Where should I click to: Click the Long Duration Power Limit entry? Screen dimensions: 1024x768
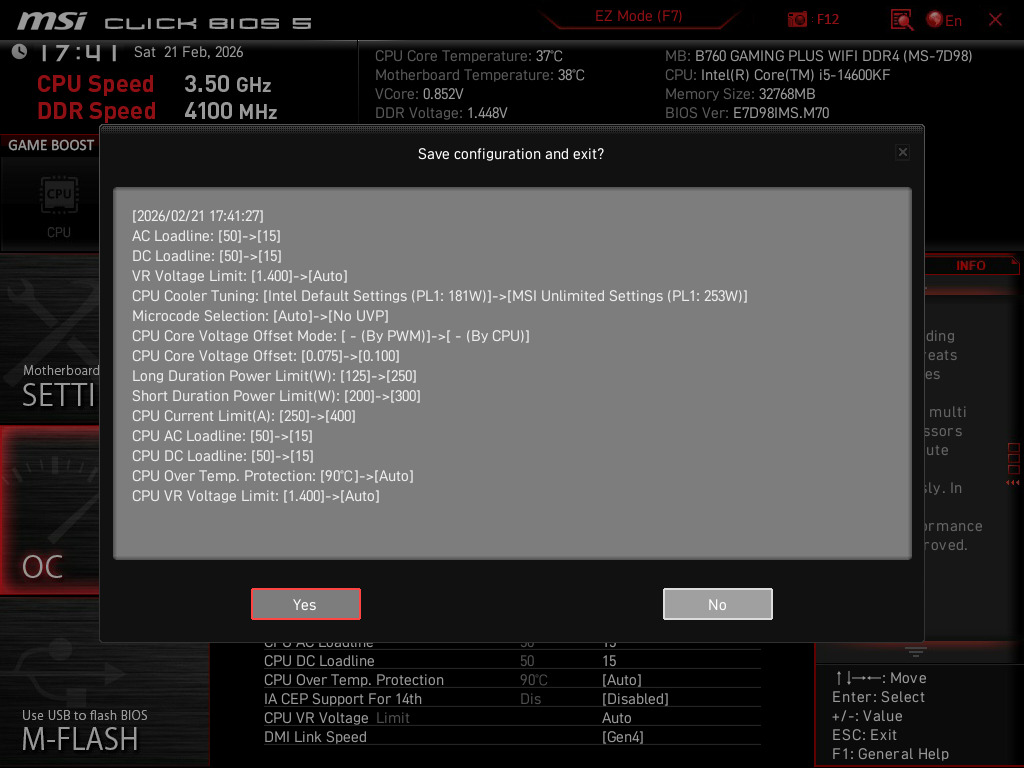coord(274,376)
